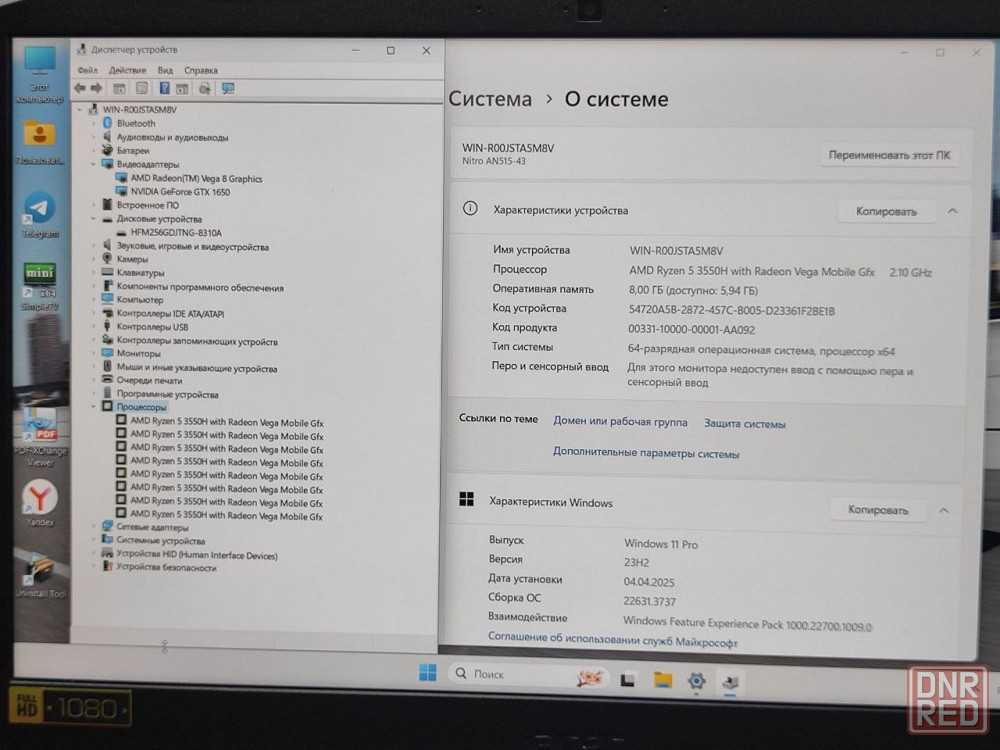
Task: Select Компьютер category in tree
Action: coord(140,300)
